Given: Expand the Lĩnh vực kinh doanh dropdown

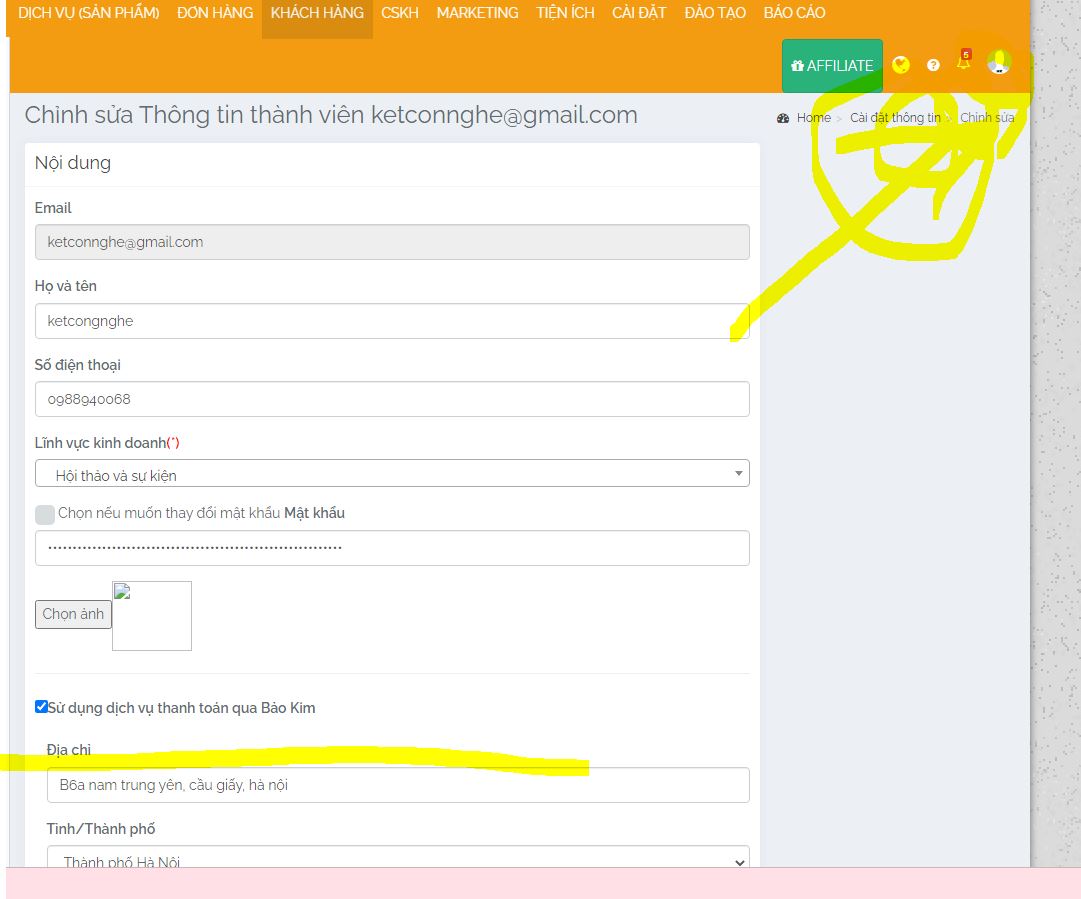Looking at the screenshot, I should coord(392,474).
